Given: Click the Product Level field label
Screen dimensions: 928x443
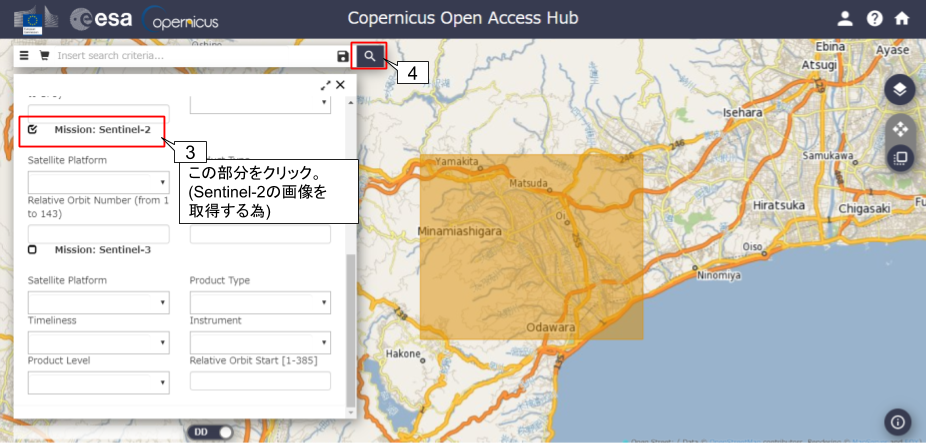Looking at the screenshot, I should coord(59,361).
